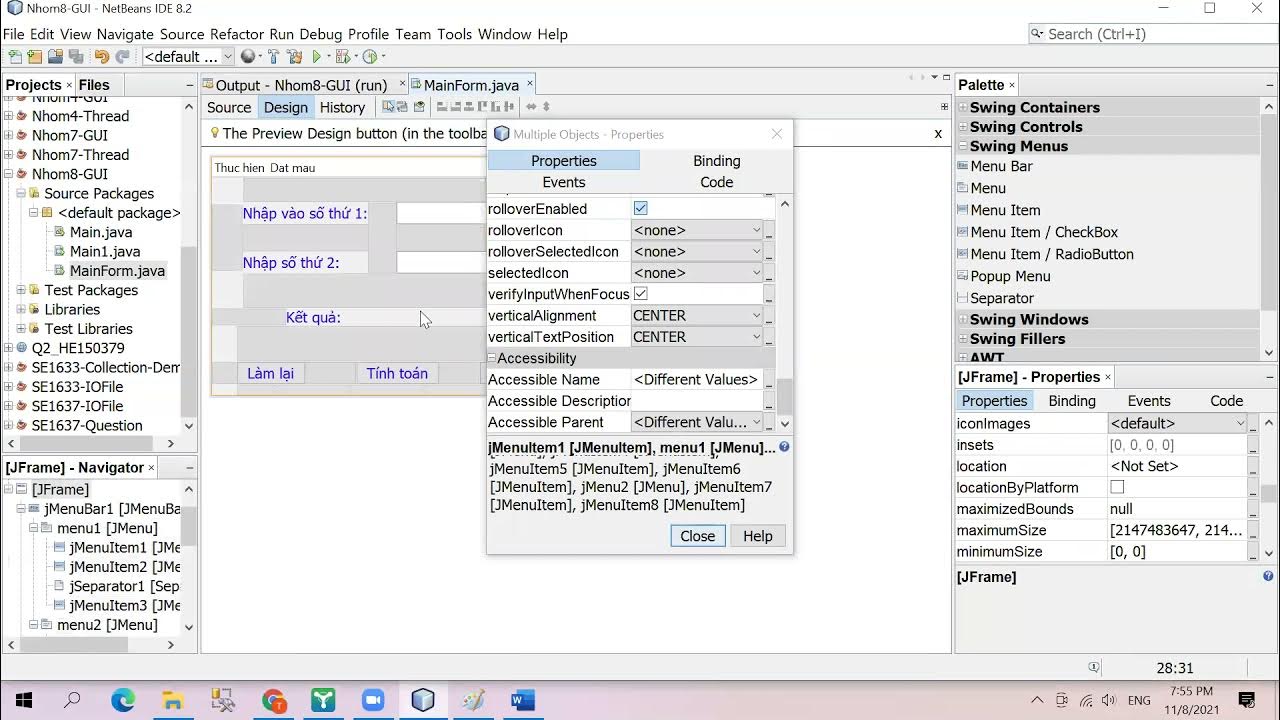
Task: Open File Explorer from the taskbar
Action: [173, 700]
